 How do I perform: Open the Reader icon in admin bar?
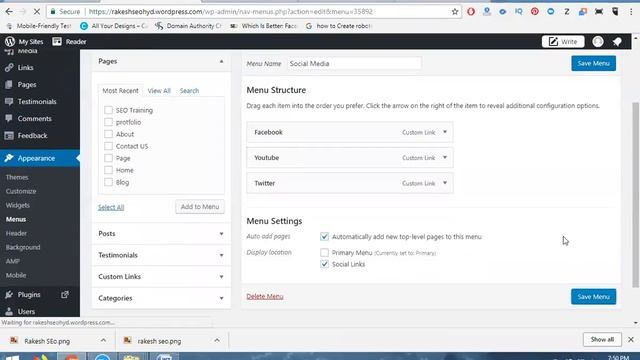point(57,41)
